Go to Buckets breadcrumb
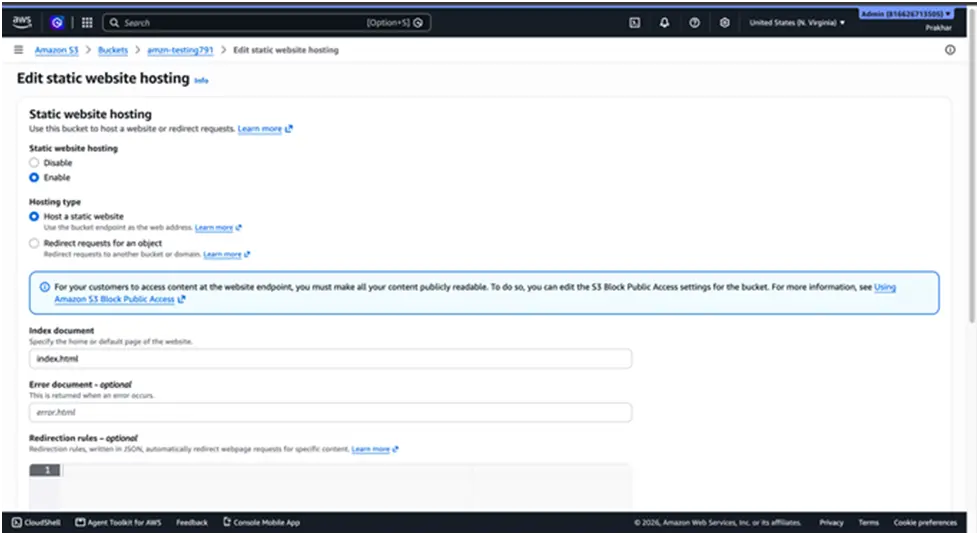 pos(112,50)
